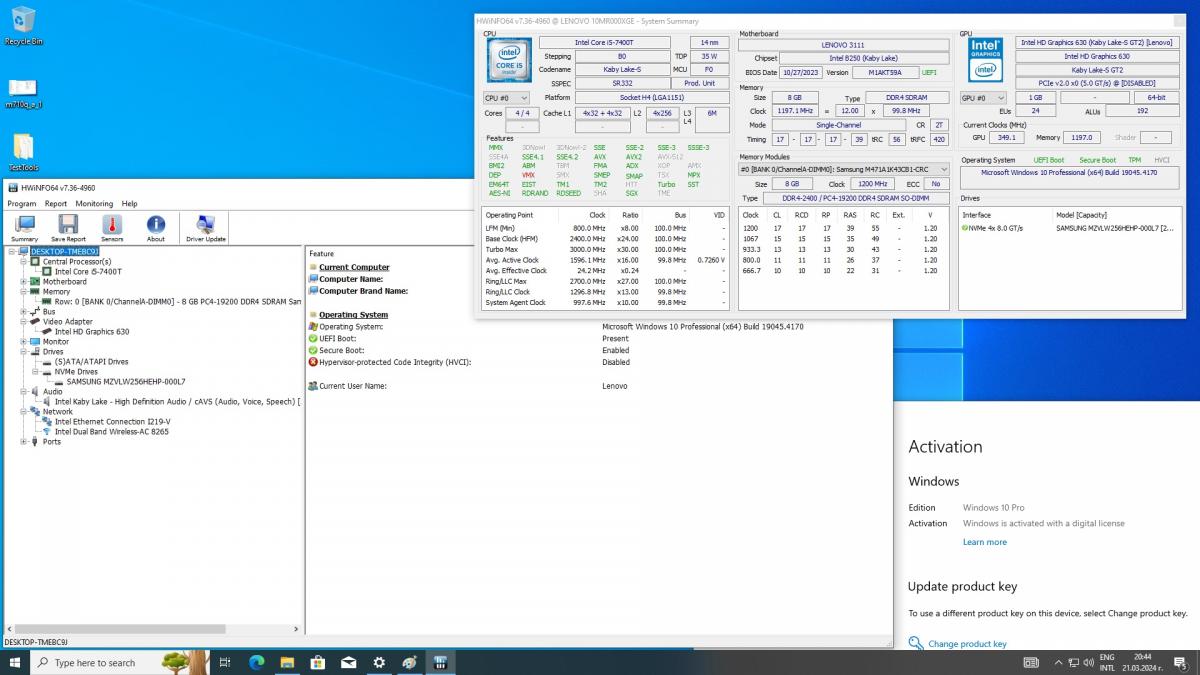Launch the Driver Update toolbar icon
1200x675 pixels.
(x=206, y=228)
